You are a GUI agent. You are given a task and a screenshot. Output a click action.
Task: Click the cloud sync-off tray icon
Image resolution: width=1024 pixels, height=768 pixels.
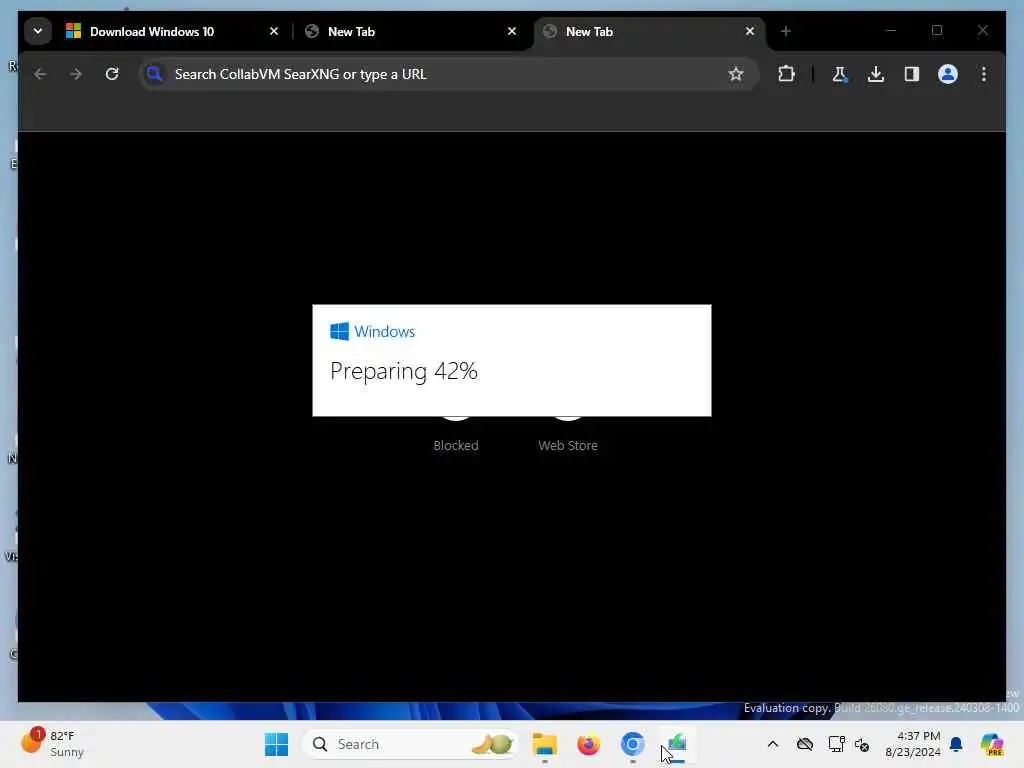pos(805,744)
